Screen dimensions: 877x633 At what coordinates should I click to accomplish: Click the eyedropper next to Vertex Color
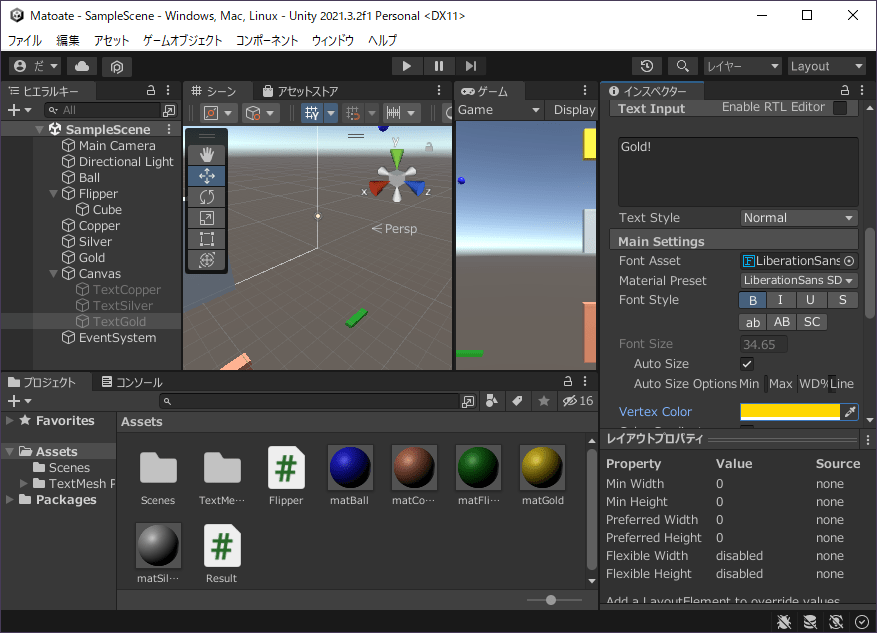pos(850,412)
